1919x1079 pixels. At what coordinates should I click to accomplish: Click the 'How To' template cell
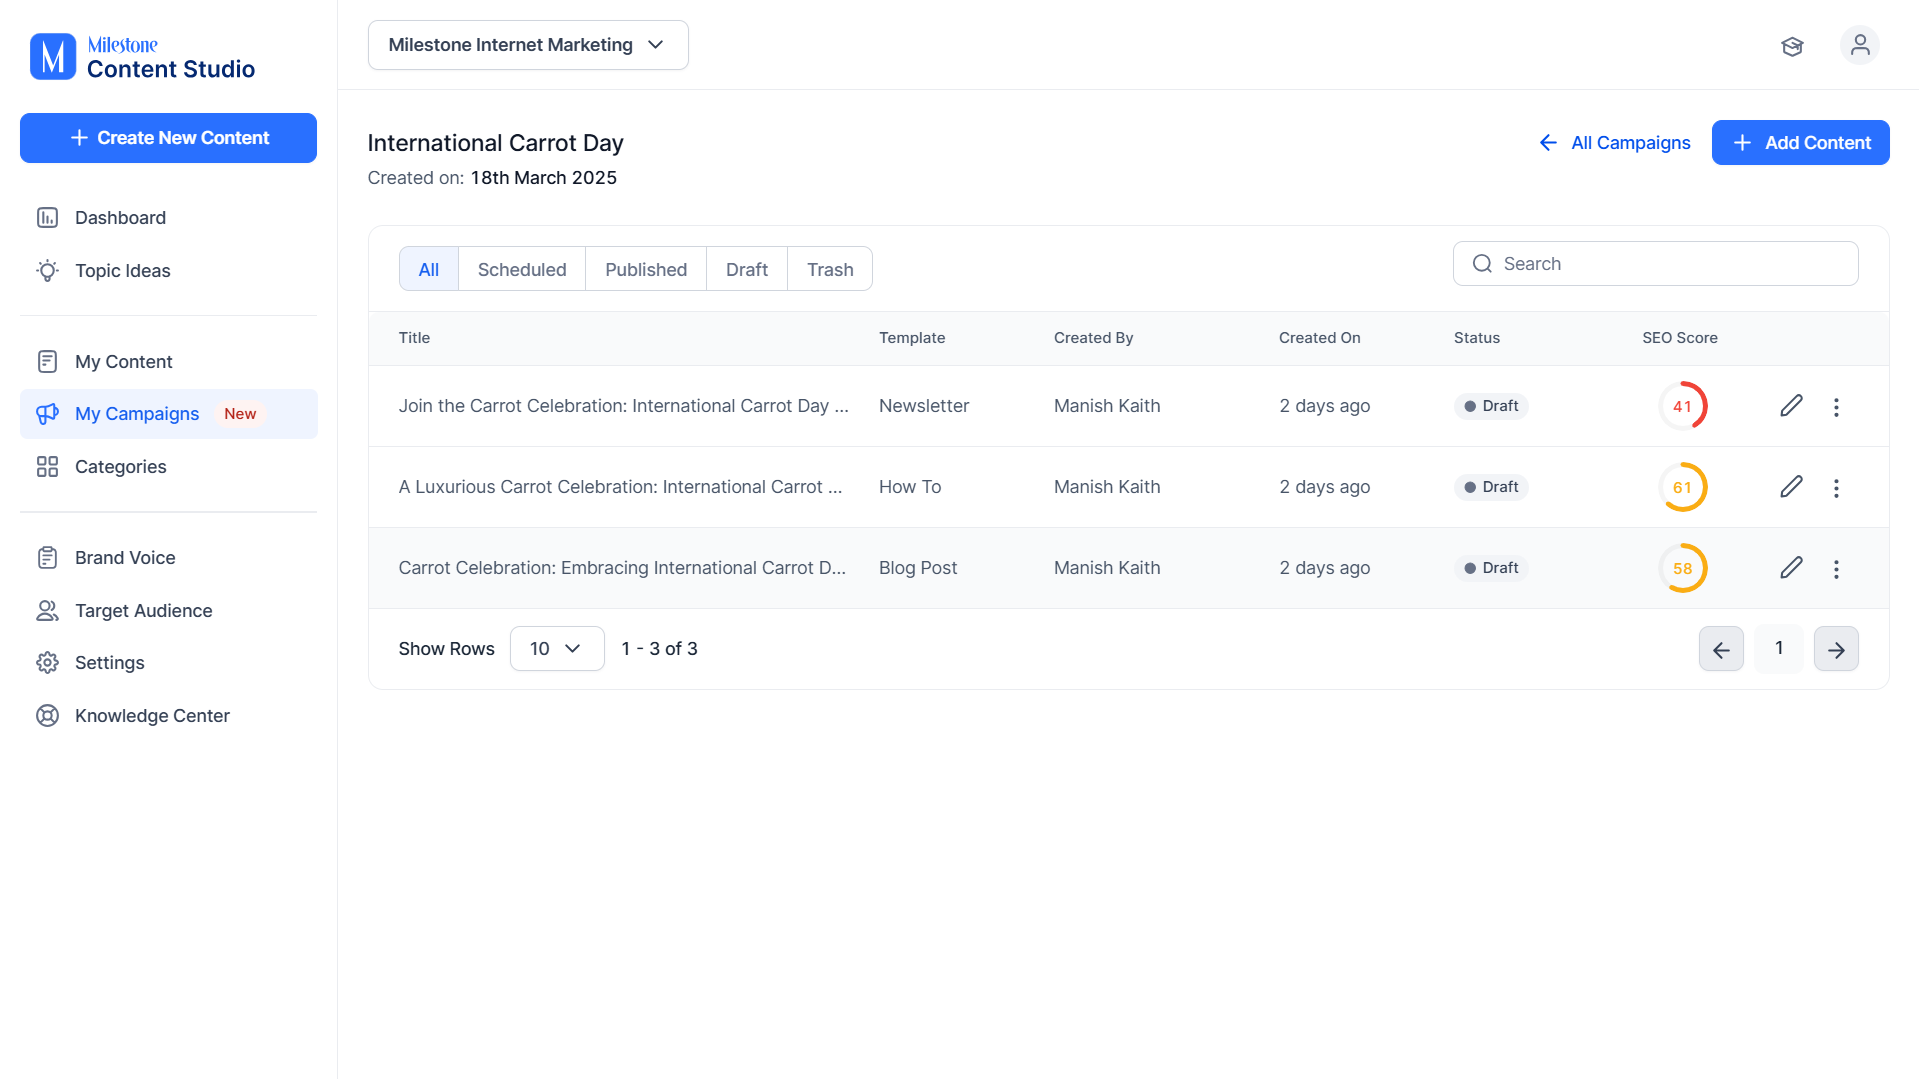(910, 487)
